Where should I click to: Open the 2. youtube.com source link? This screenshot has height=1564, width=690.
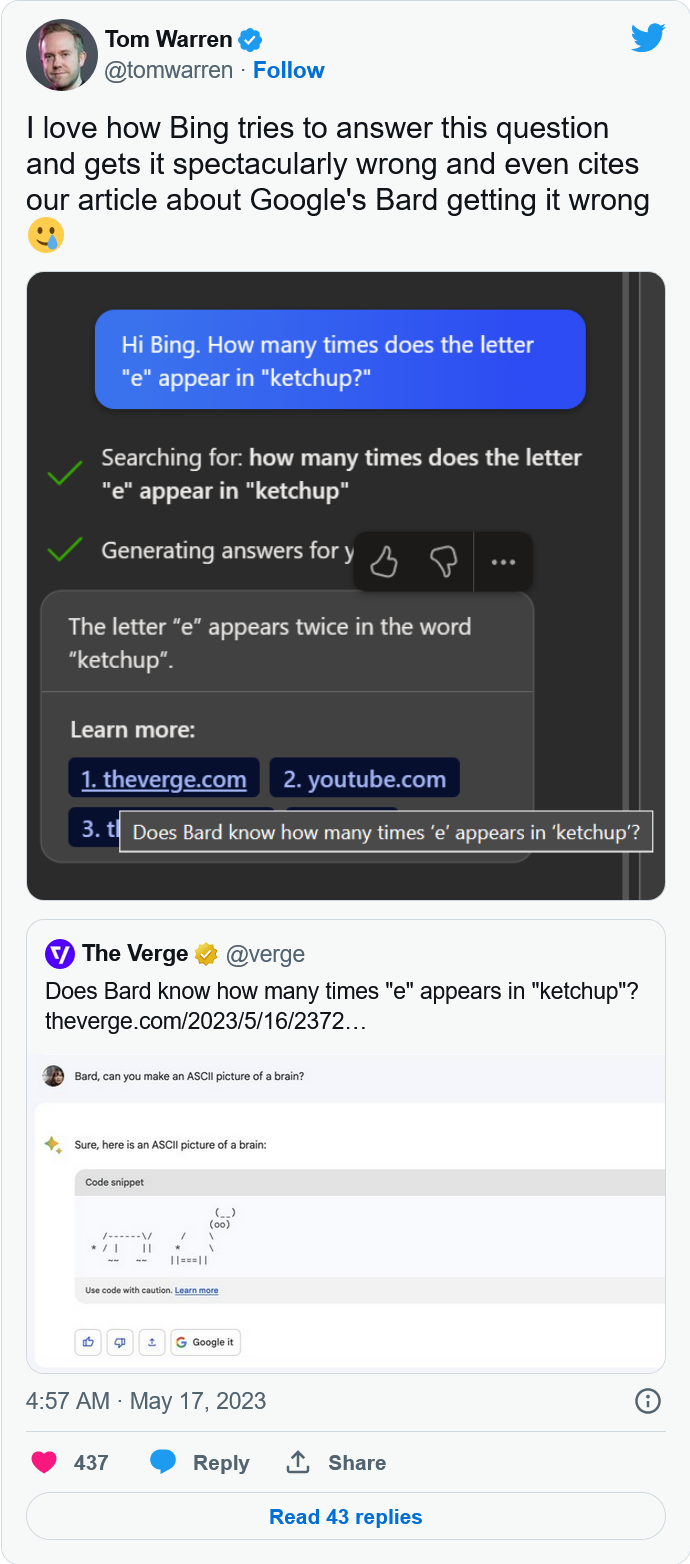tap(364, 779)
